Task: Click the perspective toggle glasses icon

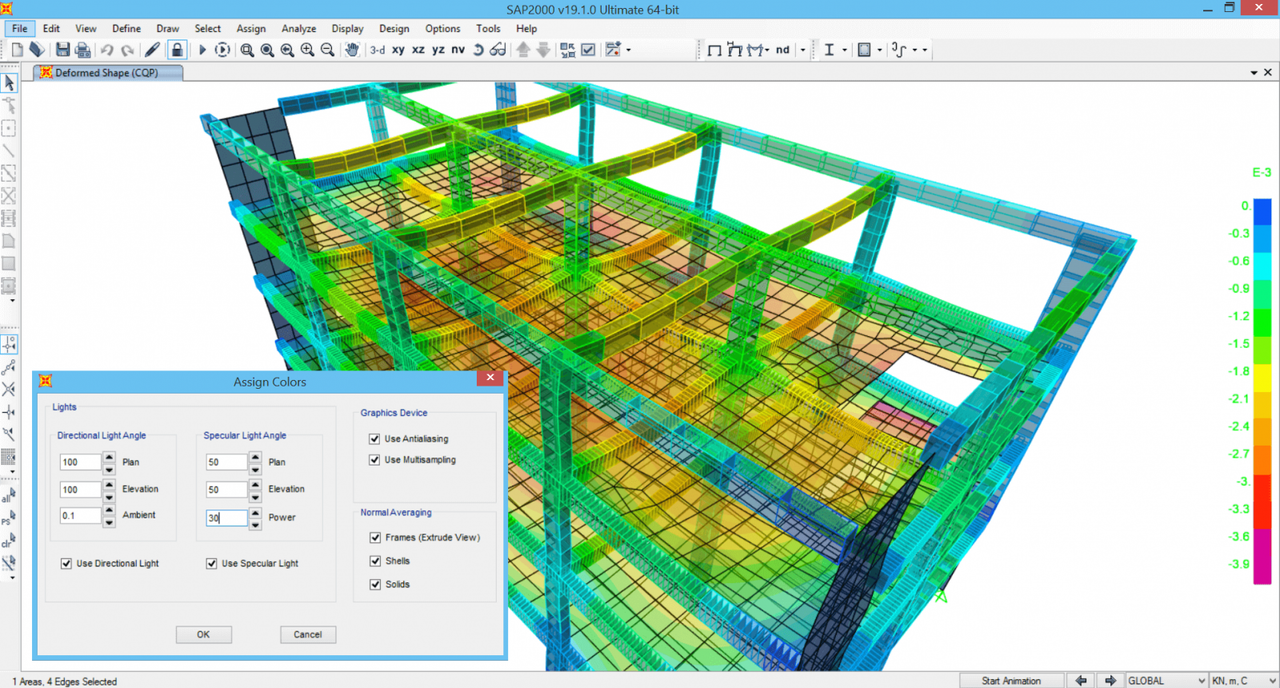Action: [498, 50]
